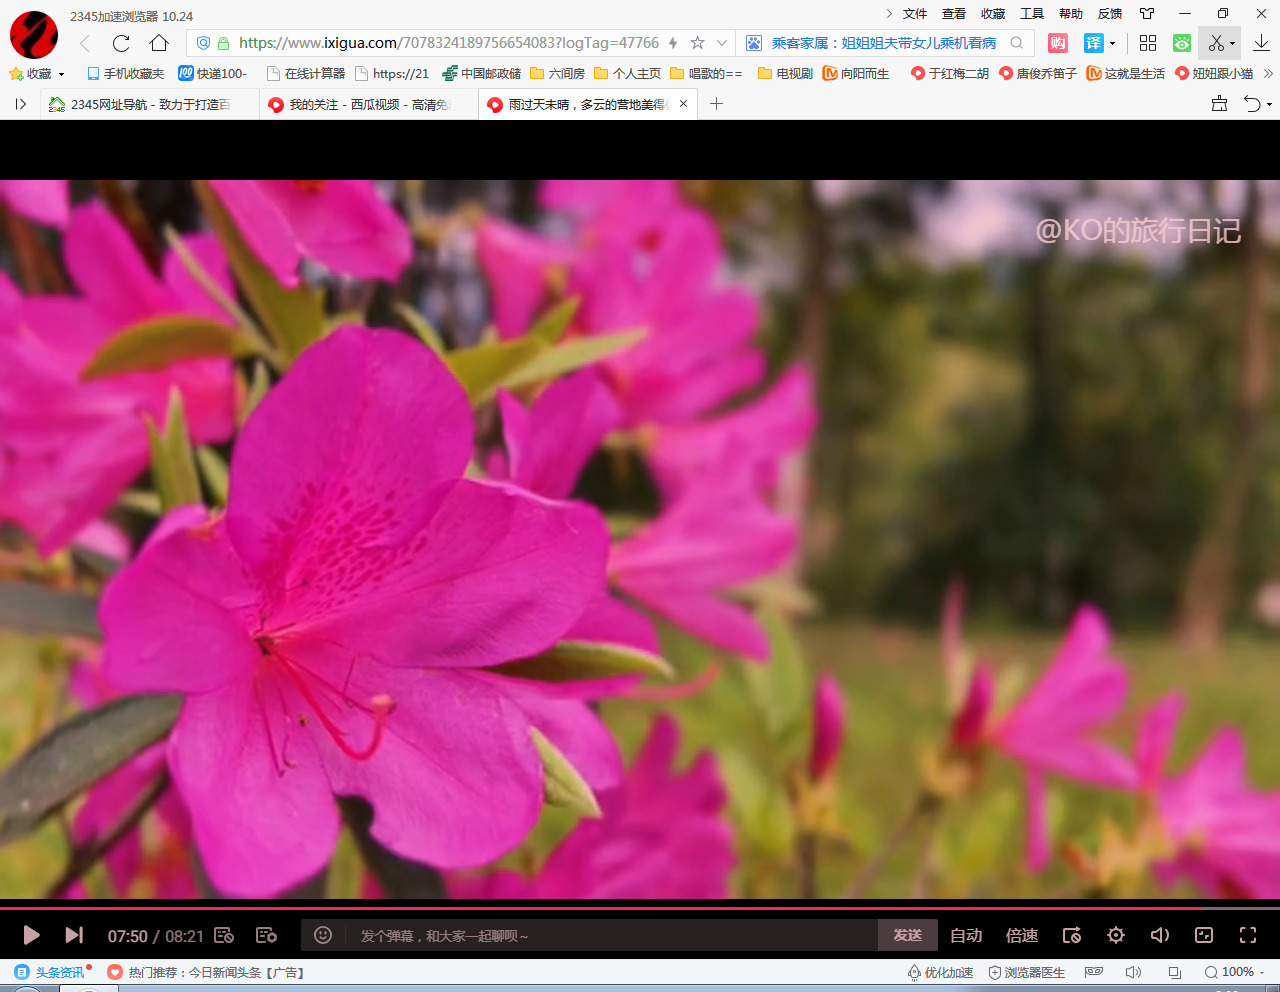Image resolution: width=1280 pixels, height=992 pixels.
Task: Expand the screenshot tool dropdown arrow
Action: (1233, 44)
